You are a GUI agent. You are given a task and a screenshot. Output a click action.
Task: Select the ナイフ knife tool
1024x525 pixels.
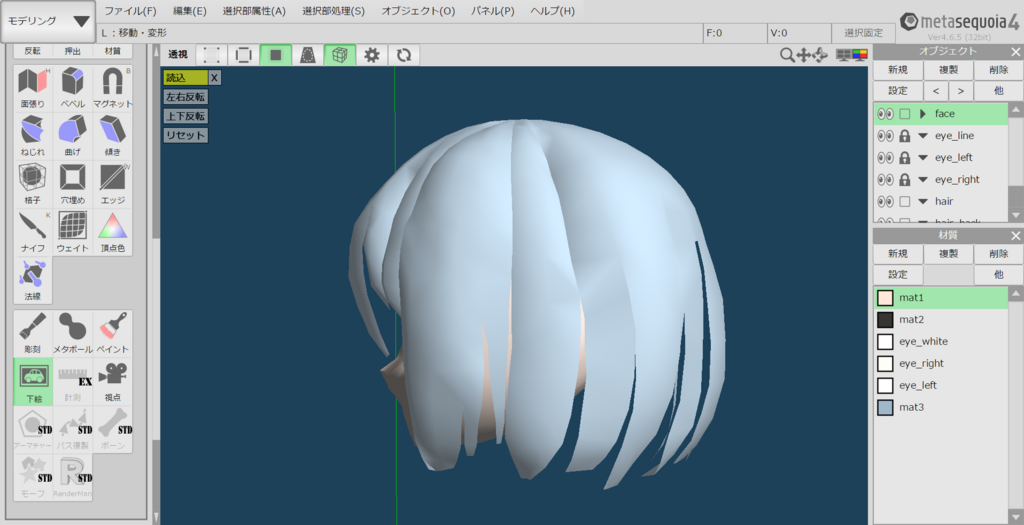coord(32,232)
